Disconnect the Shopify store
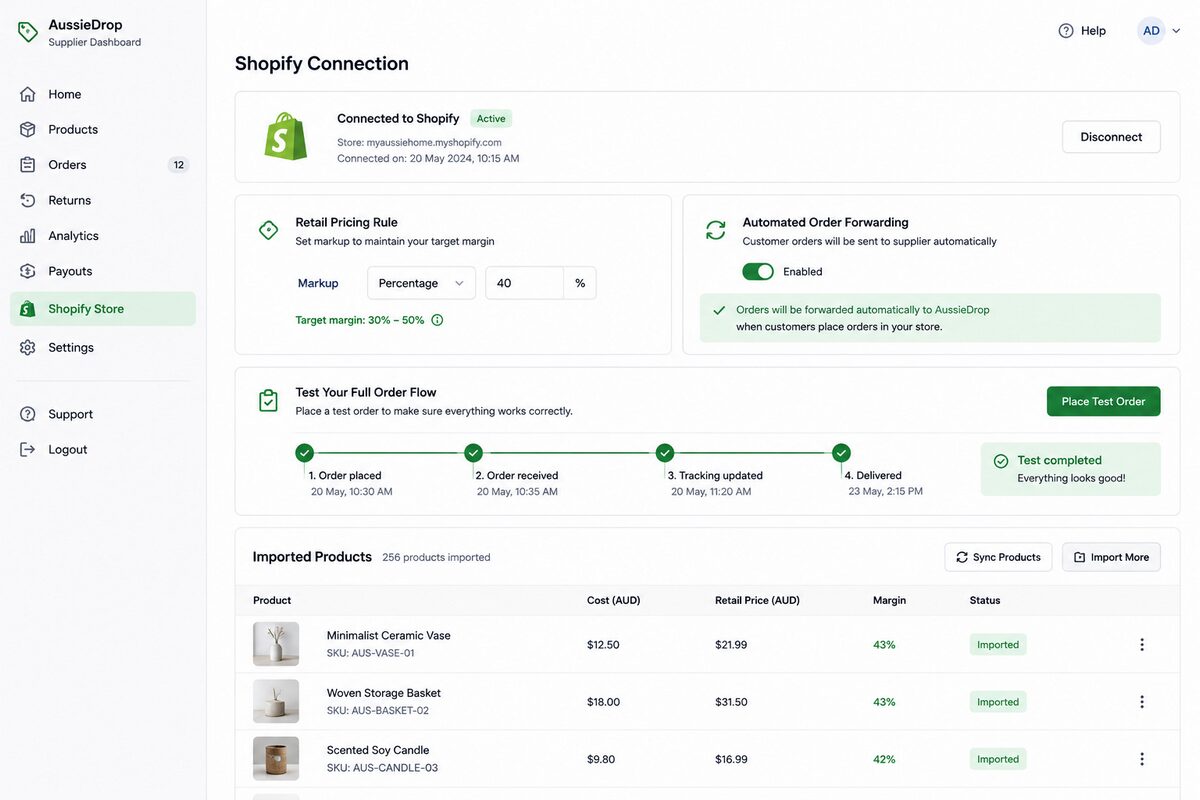The height and width of the screenshot is (800, 1200). 1111,137
